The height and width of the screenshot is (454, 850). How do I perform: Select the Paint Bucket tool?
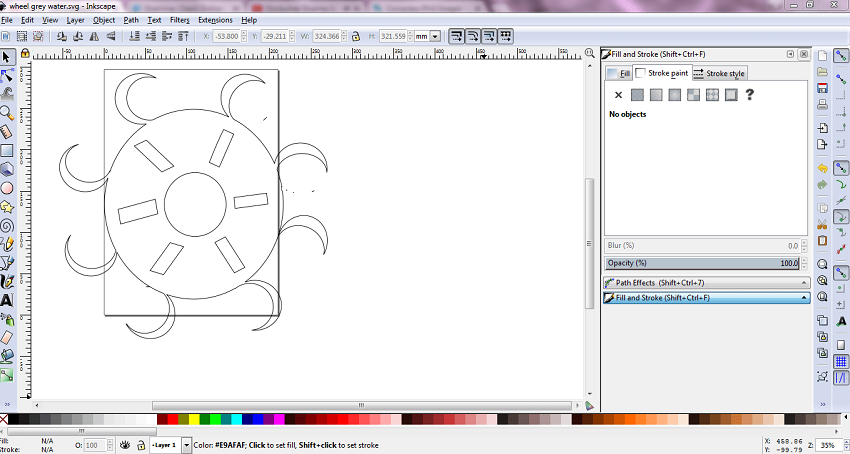[x=7, y=356]
